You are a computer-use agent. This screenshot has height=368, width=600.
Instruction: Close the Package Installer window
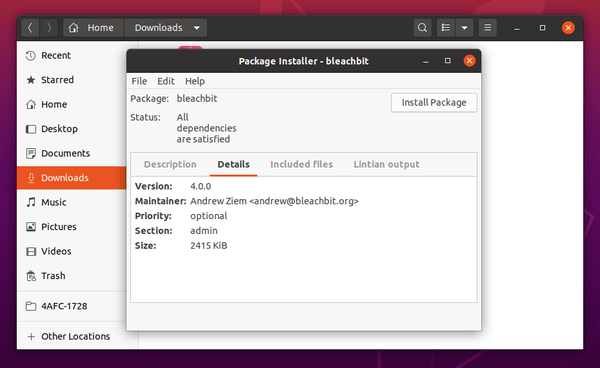coord(469,61)
